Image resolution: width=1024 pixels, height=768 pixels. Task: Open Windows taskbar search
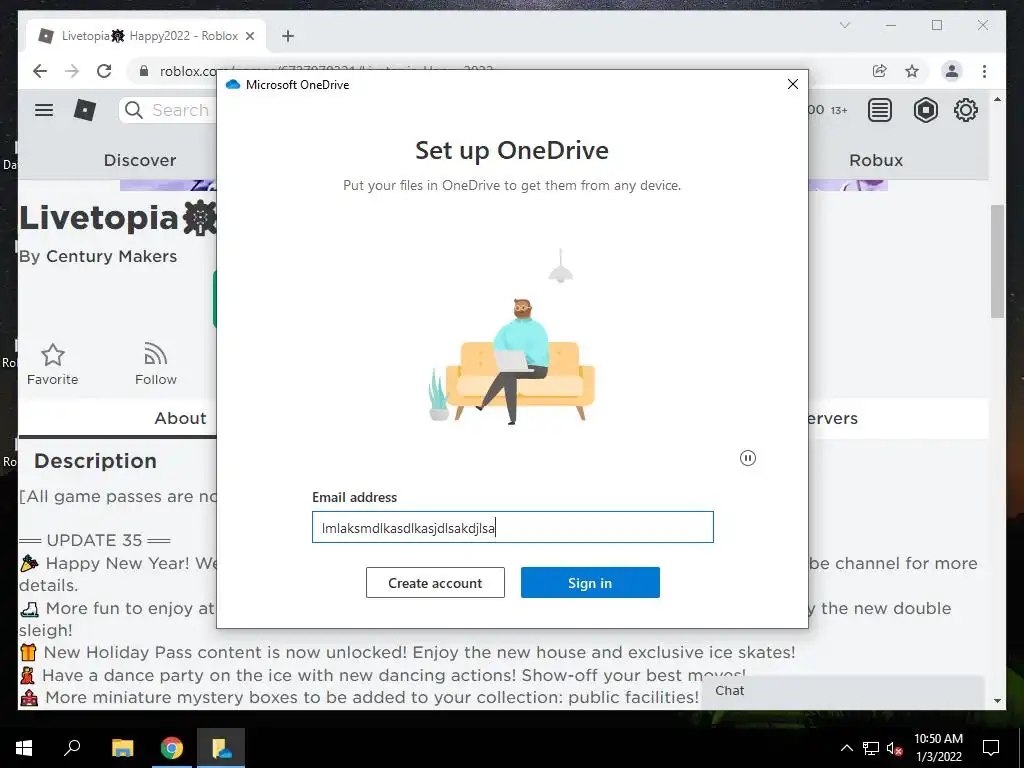point(72,748)
